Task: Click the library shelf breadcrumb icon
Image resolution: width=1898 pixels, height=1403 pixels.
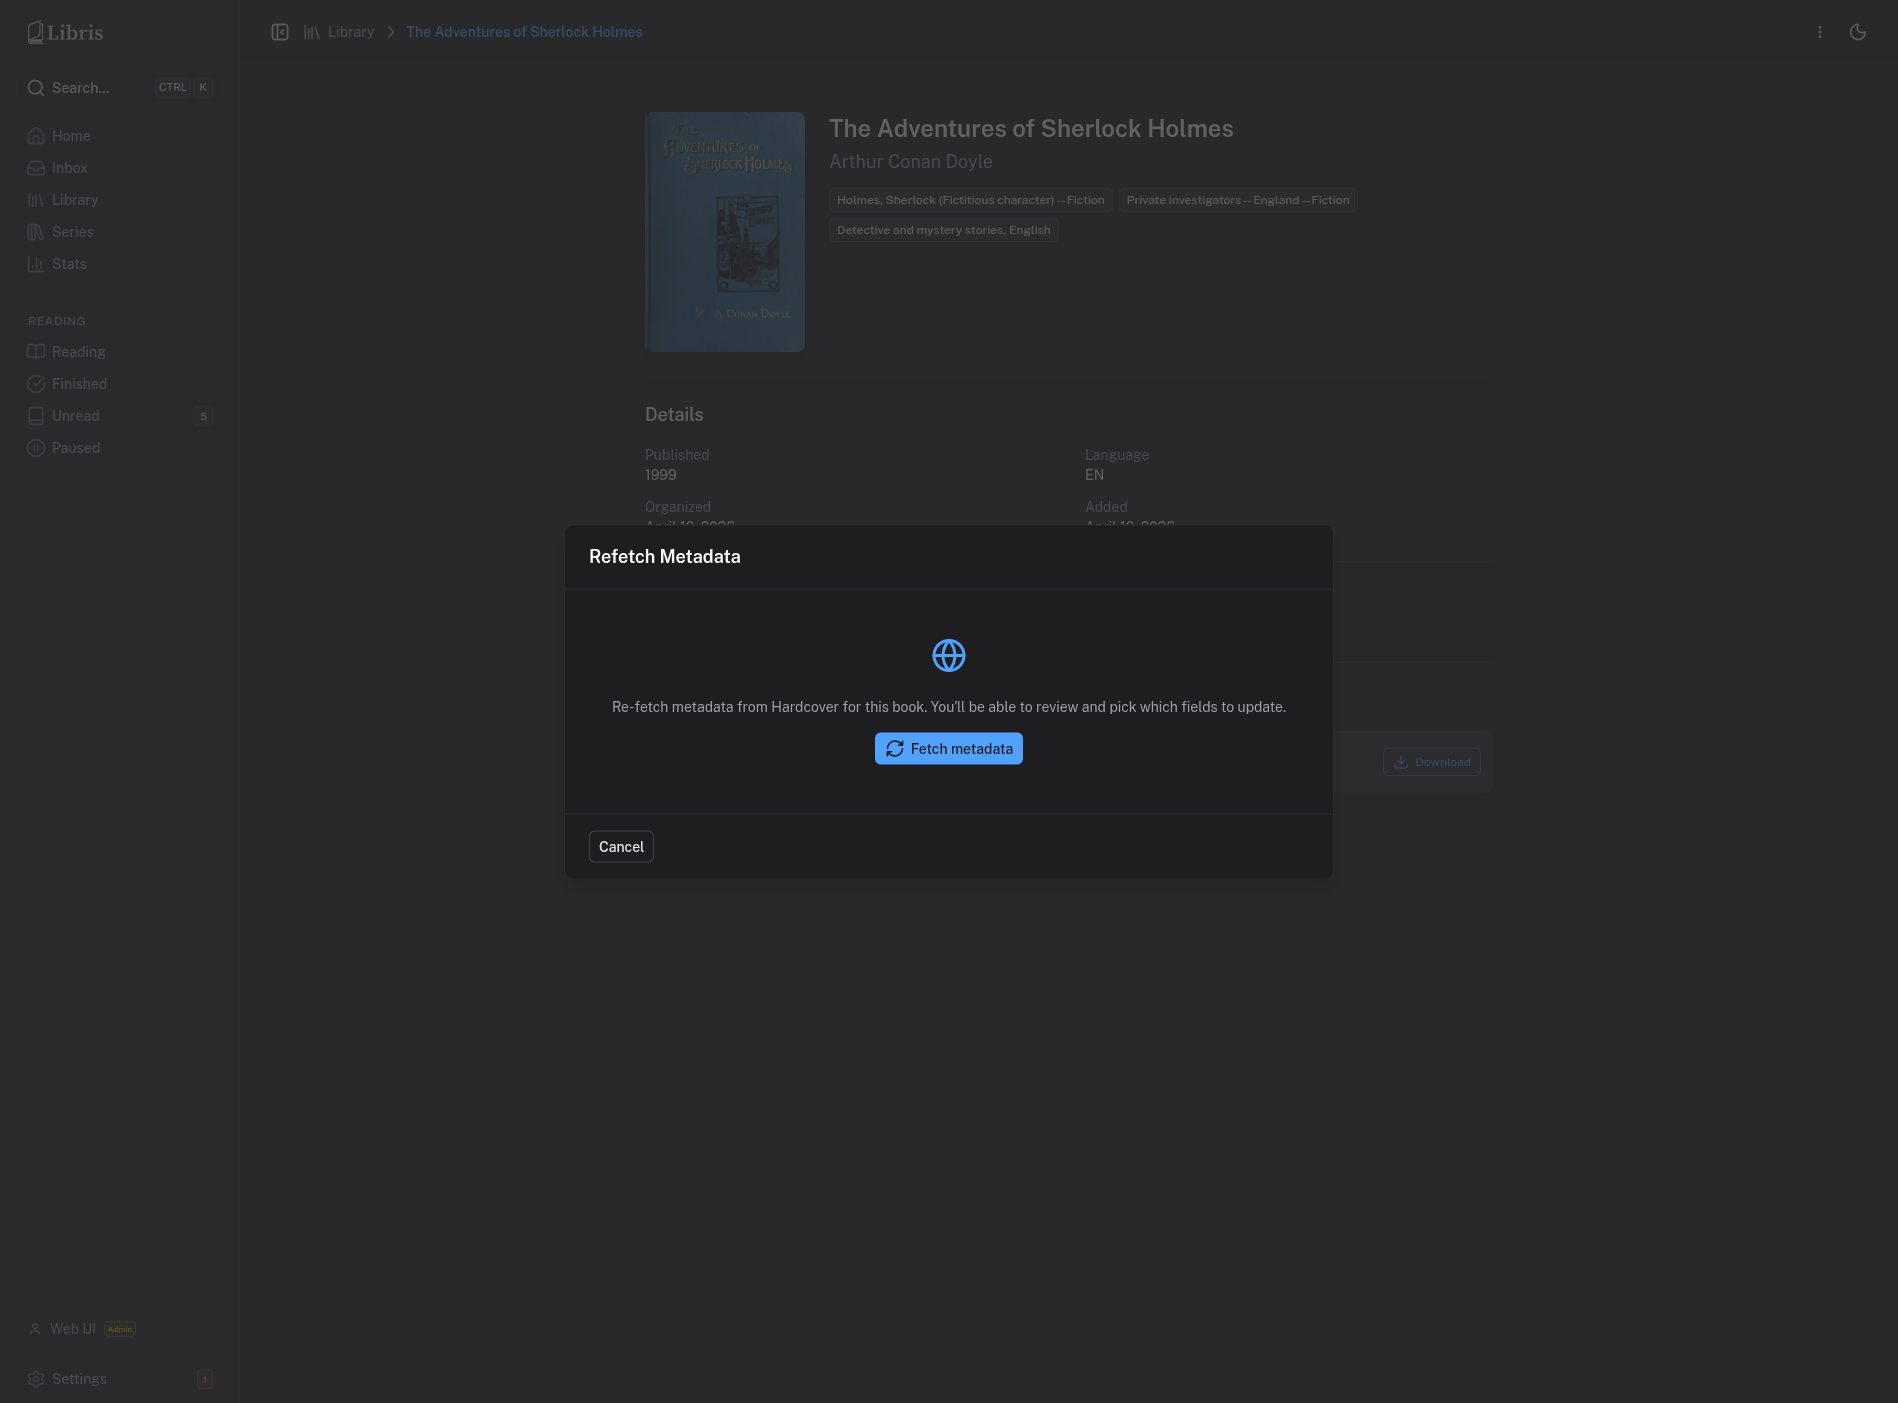Action: tap(312, 32)
